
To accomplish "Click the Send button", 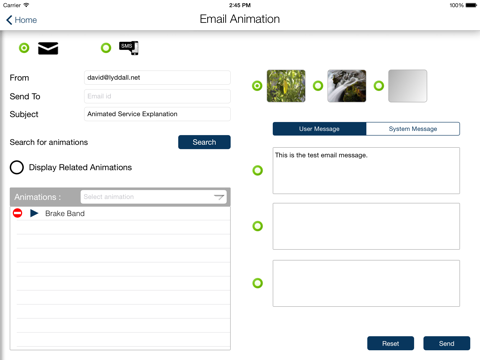I will tap(447, 343).
